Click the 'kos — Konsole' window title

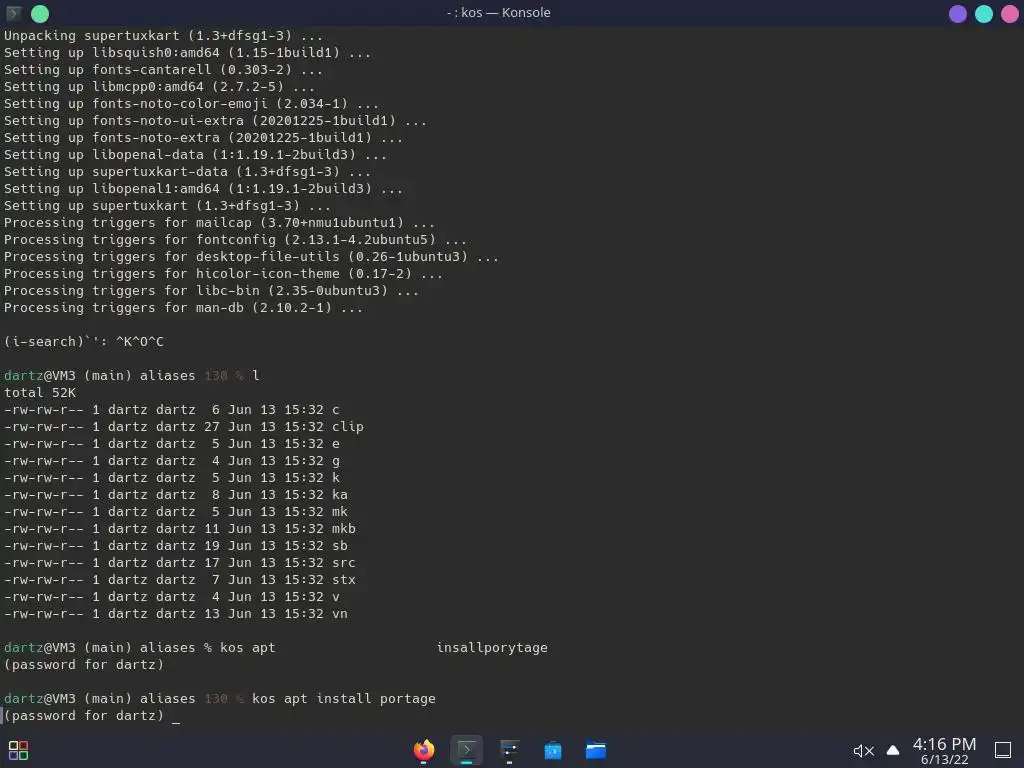(499, 12)
